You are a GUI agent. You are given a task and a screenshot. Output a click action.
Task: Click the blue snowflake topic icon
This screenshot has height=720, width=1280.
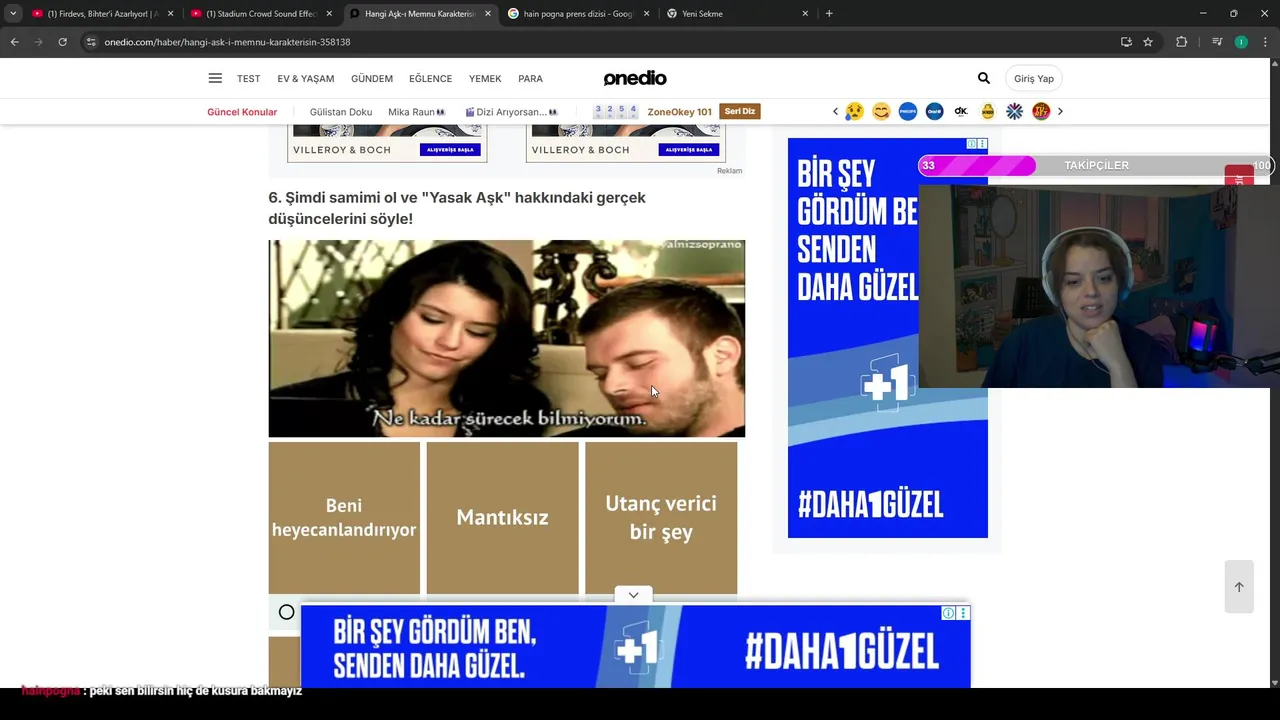pos(1014,111)
